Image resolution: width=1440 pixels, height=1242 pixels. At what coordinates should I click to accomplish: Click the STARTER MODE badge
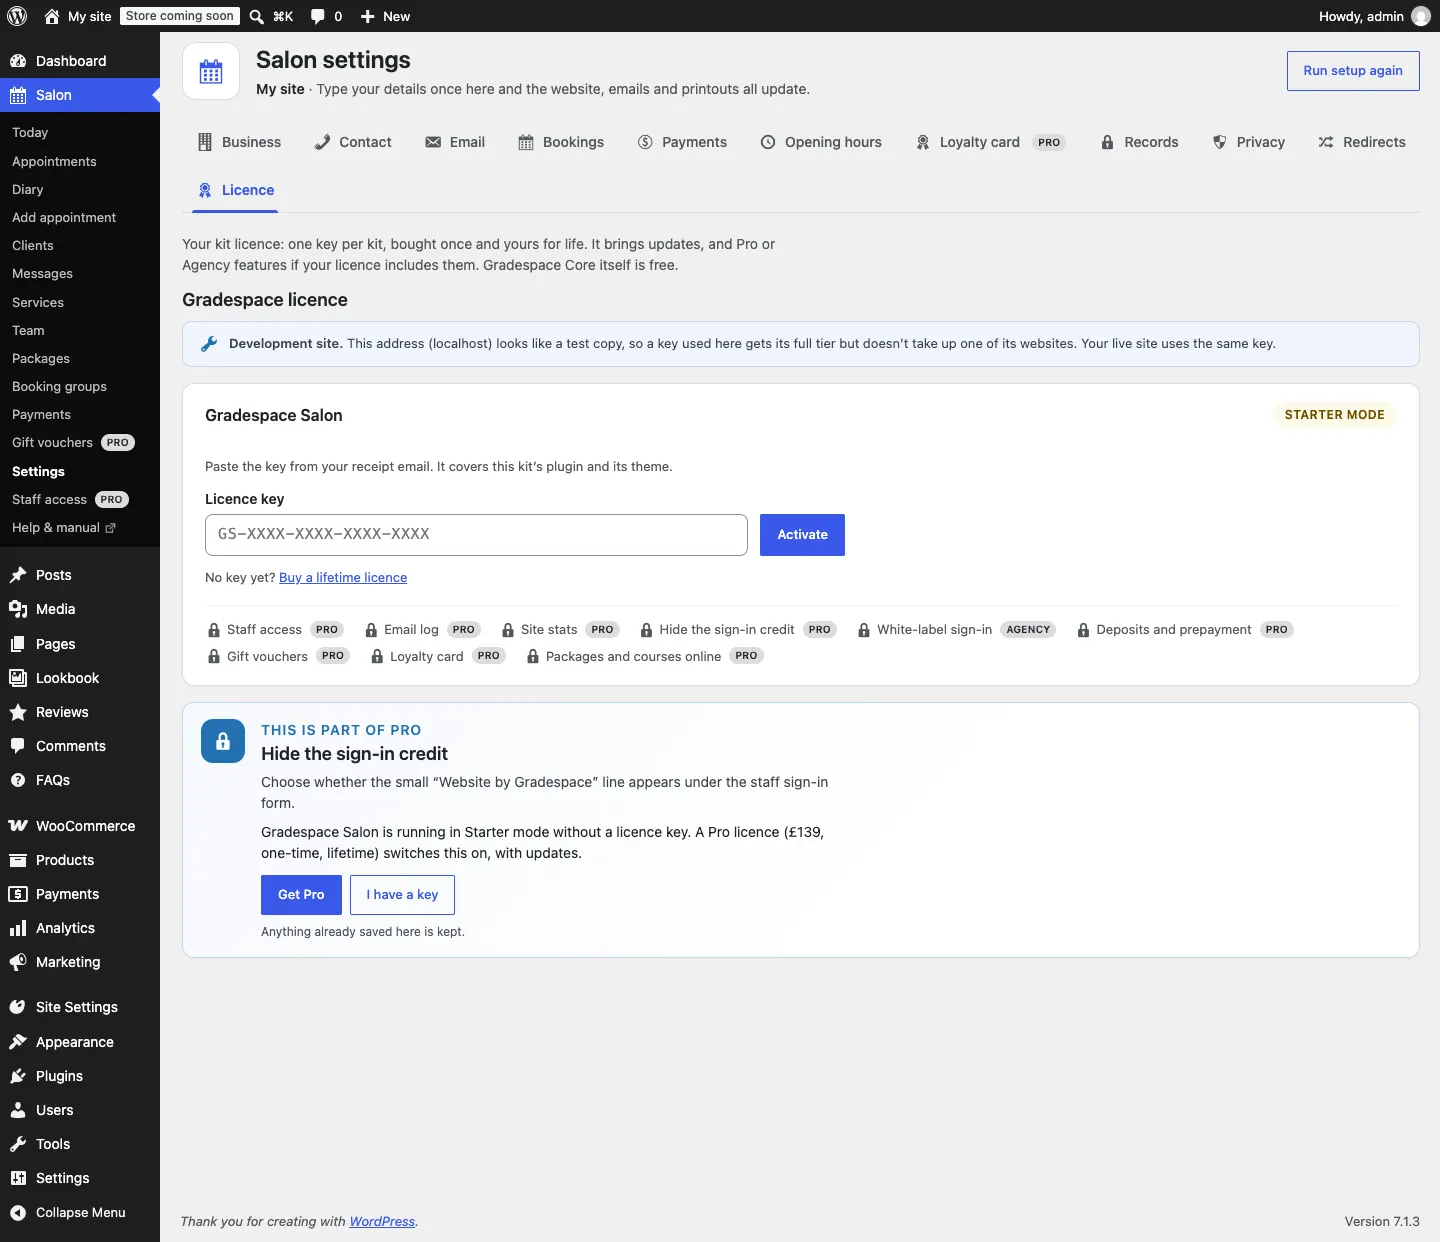pyautogui.click(x=1334, y=415)
